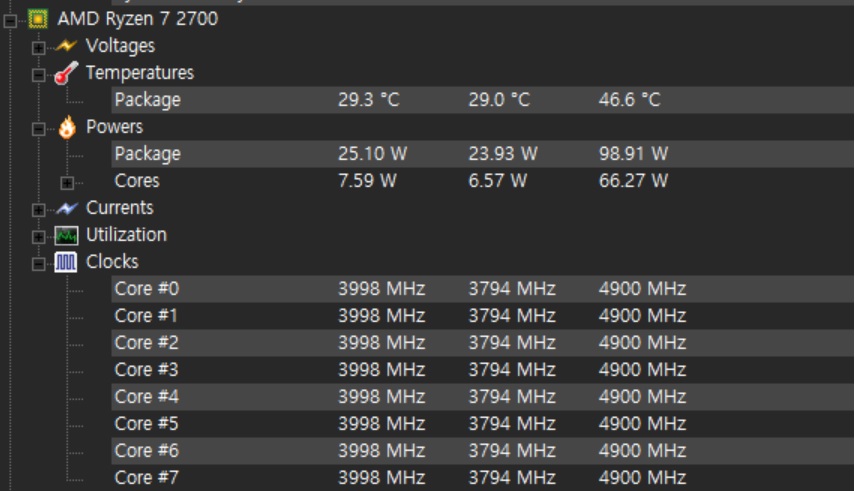Select the Core #6 clock row
The height and width of the screenshot is (491, 855).
tap(483, 451)
